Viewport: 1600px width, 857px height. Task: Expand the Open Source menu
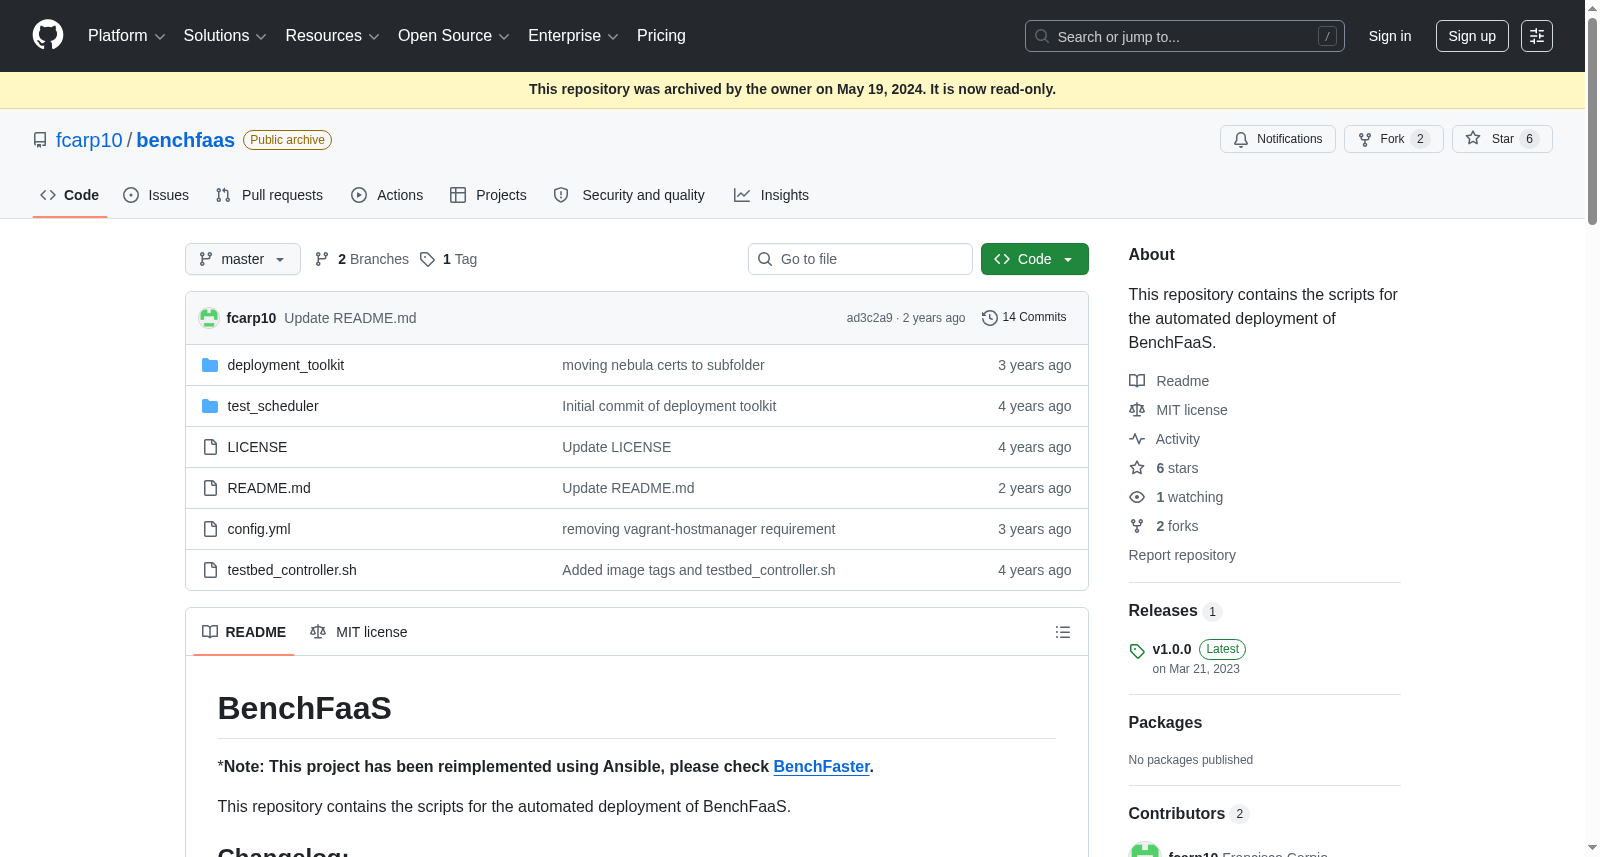tap(454, 36)
